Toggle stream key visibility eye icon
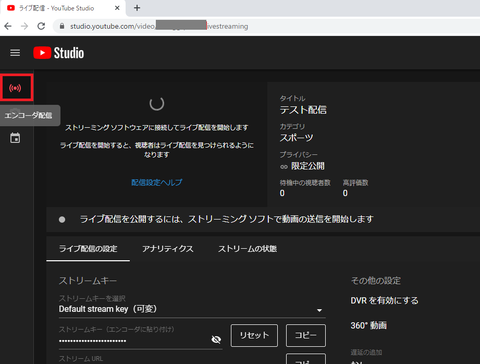The width and height of the screenshot is (480, 364). tap(216, 339)
